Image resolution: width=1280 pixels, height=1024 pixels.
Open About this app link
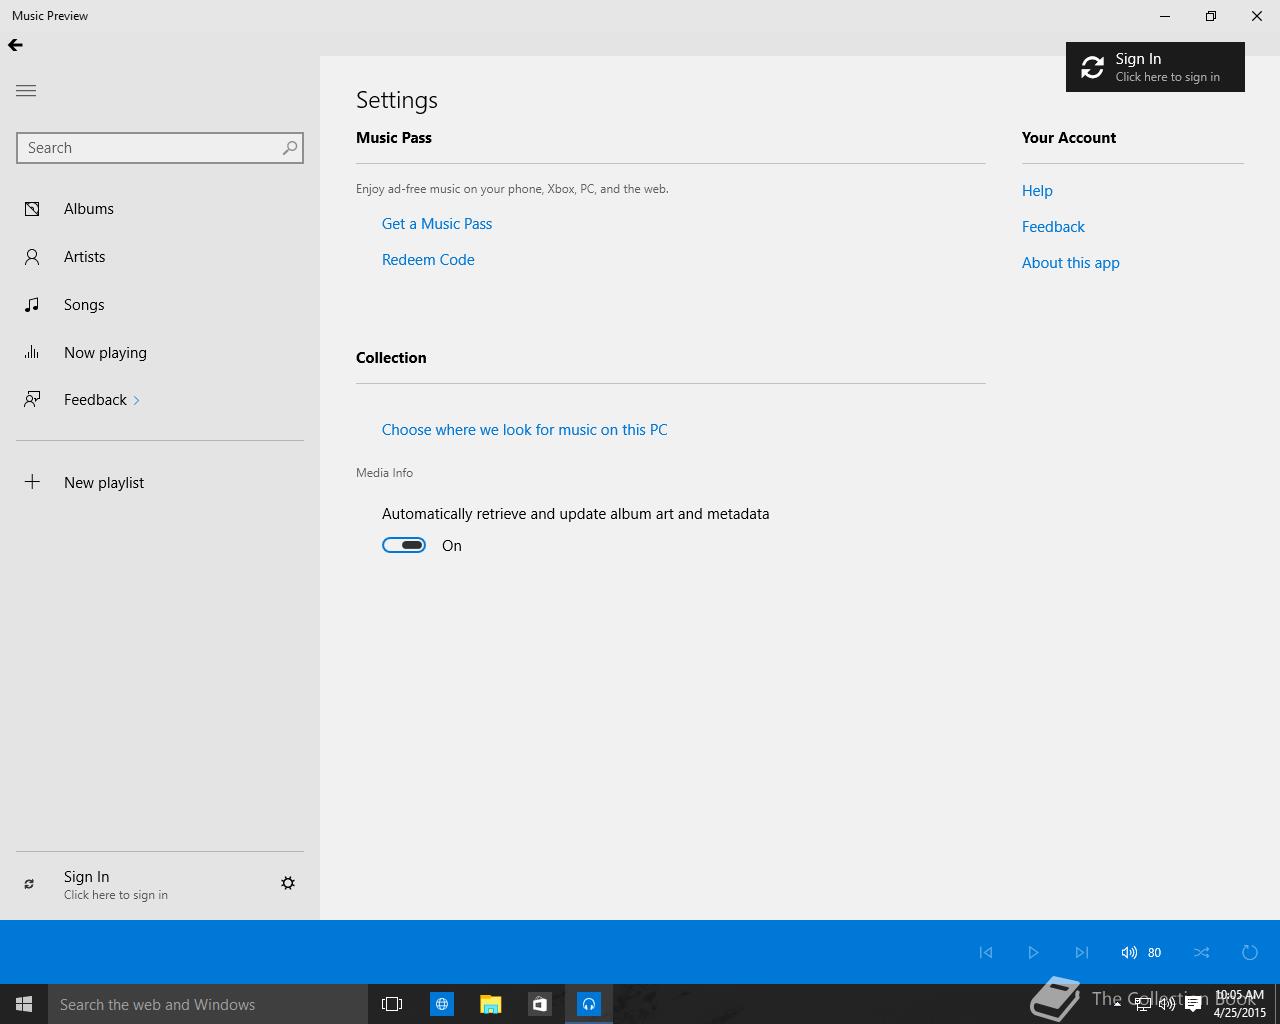(x=1070, y=263)
